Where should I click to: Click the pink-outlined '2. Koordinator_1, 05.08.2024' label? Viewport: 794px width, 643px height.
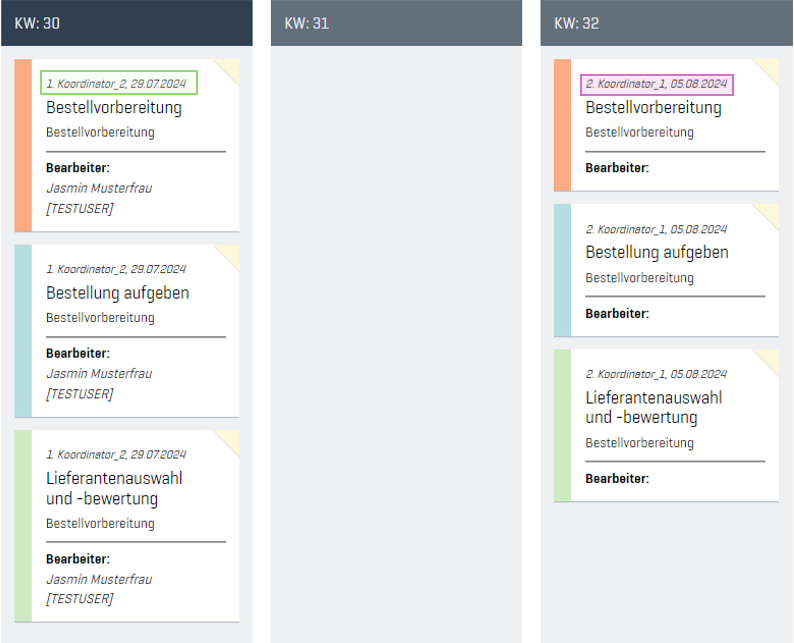tap(657, 84)
